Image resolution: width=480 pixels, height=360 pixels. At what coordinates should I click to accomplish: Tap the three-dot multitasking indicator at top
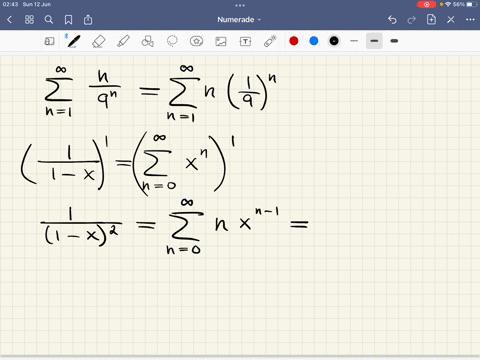240,5
